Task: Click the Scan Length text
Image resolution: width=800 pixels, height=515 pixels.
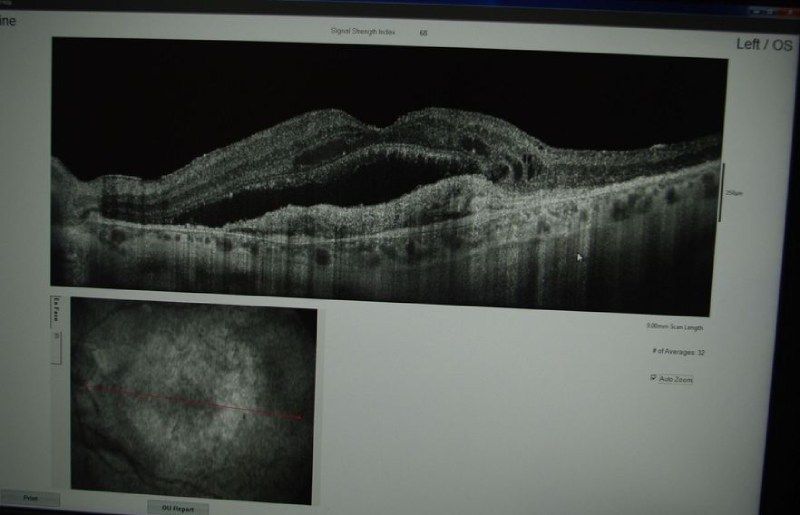Action: pyautogui.click(x=675, y=327)
